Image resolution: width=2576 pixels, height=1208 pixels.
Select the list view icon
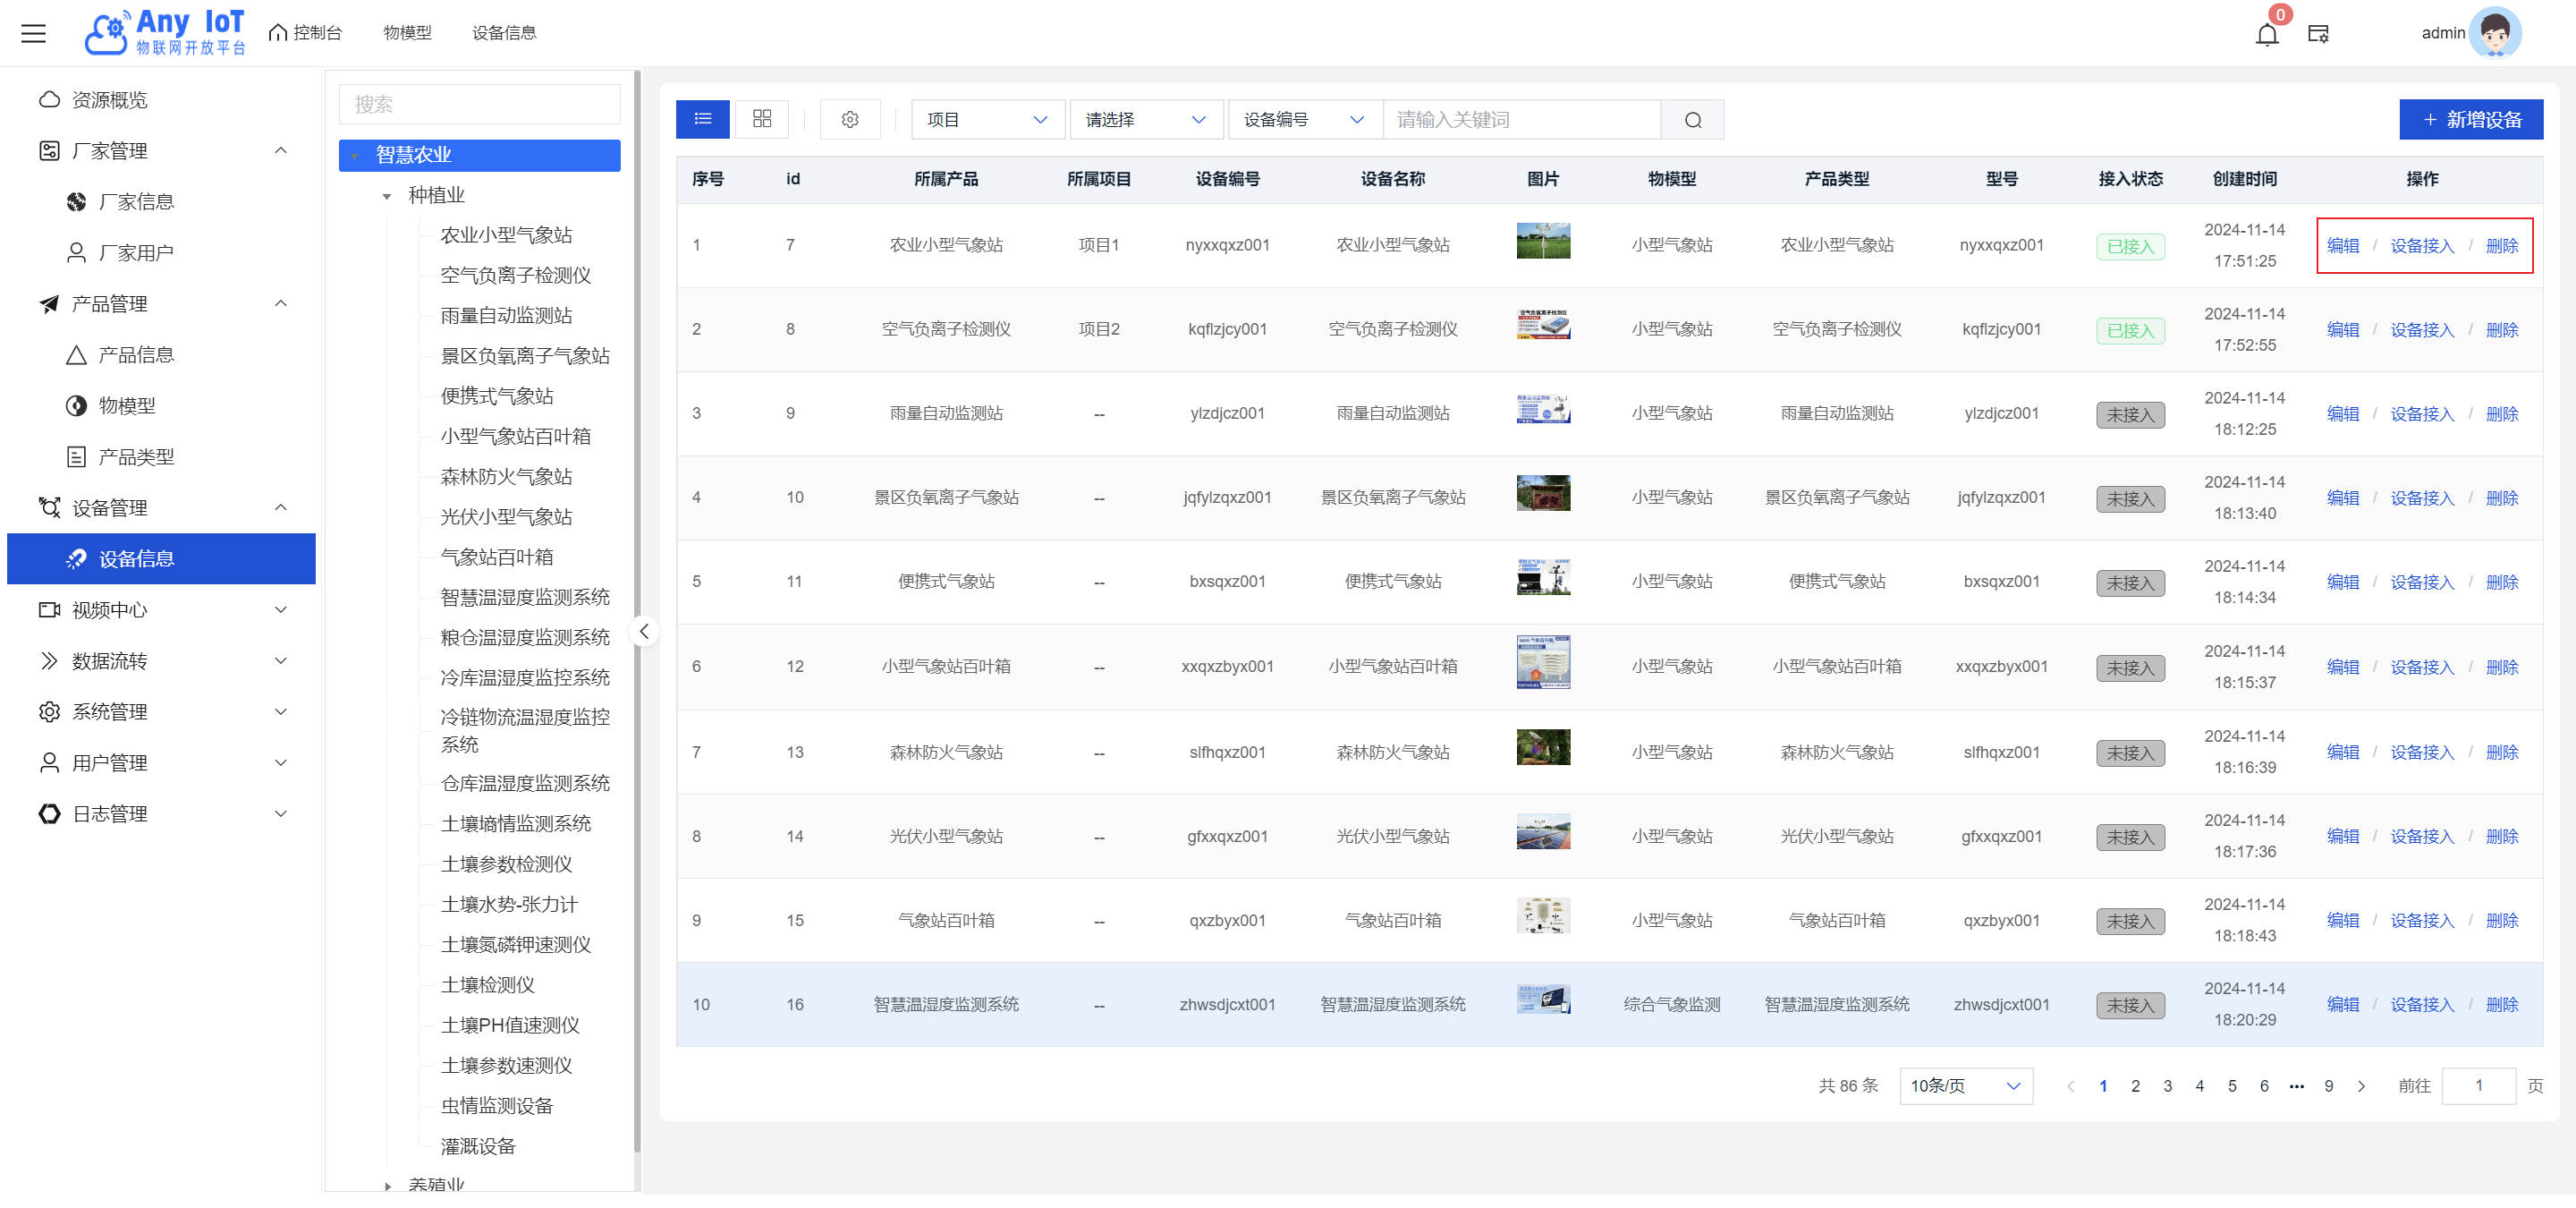[702, 119]
